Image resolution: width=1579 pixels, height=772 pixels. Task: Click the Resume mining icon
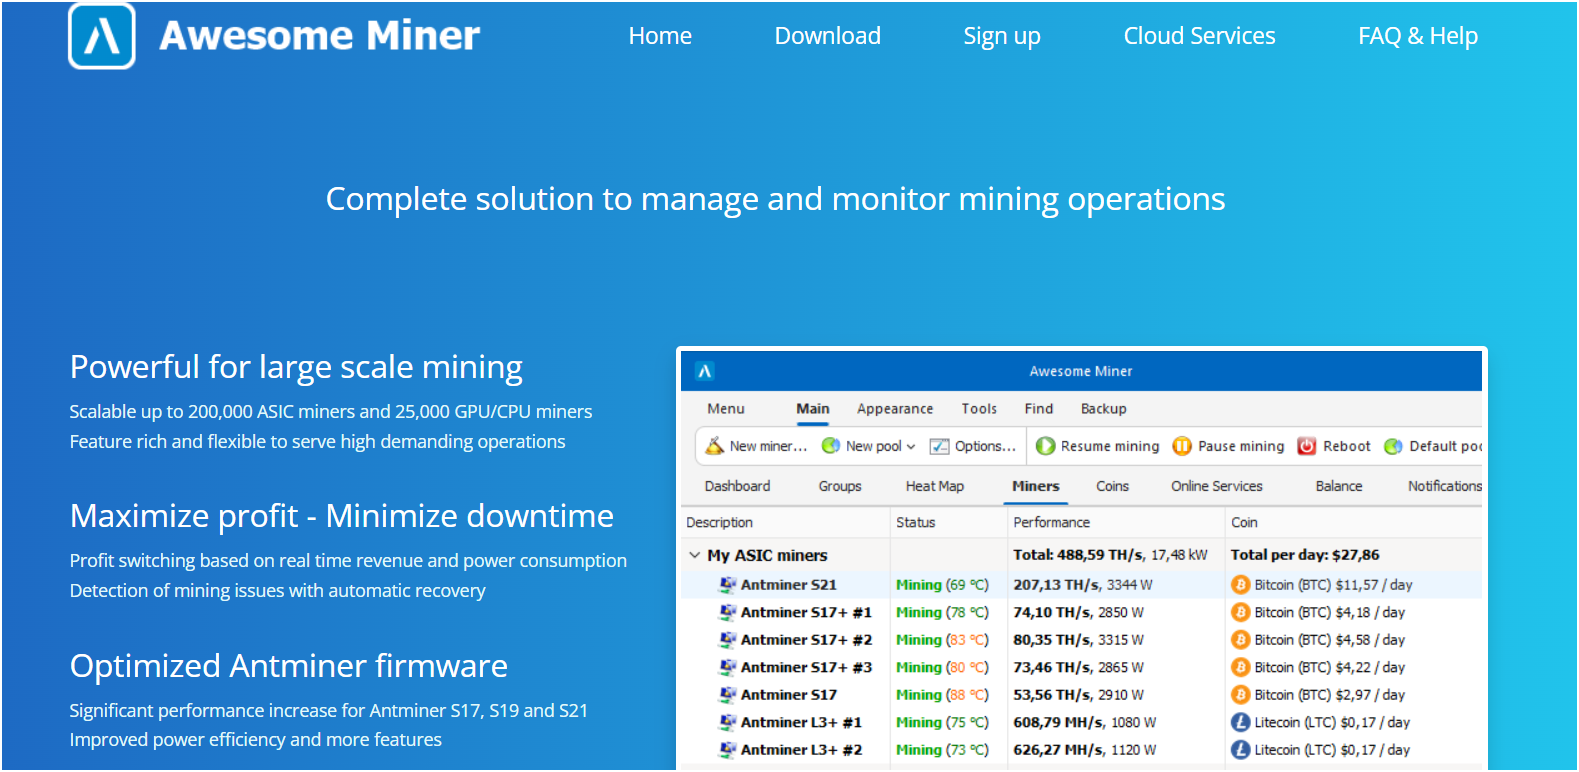pos(1045,446)
